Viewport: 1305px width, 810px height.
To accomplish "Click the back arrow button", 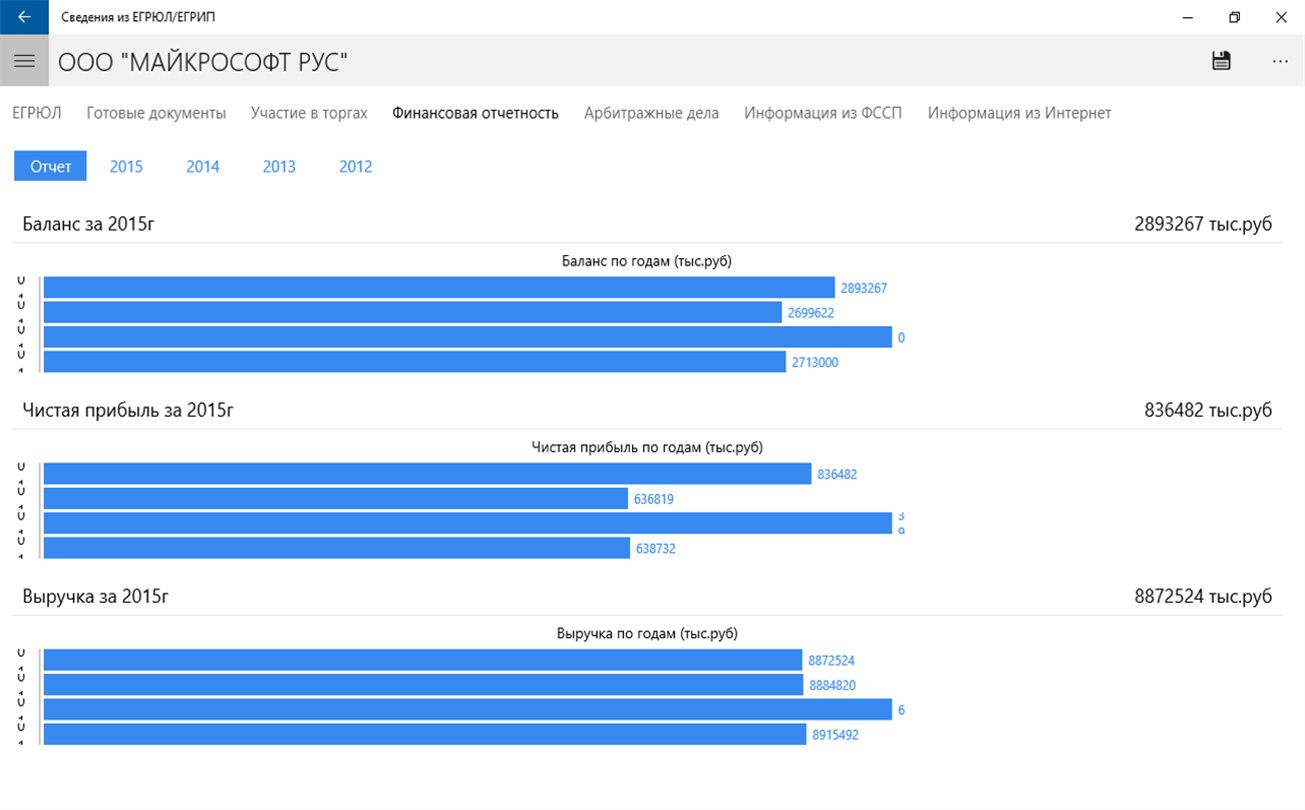I will tap(24, 17).
